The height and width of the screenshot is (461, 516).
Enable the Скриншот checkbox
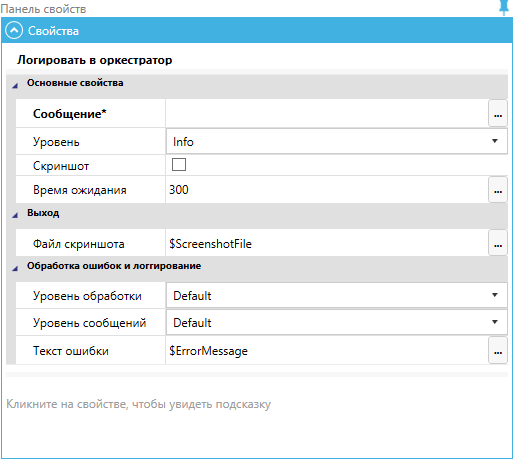(179, 165)
